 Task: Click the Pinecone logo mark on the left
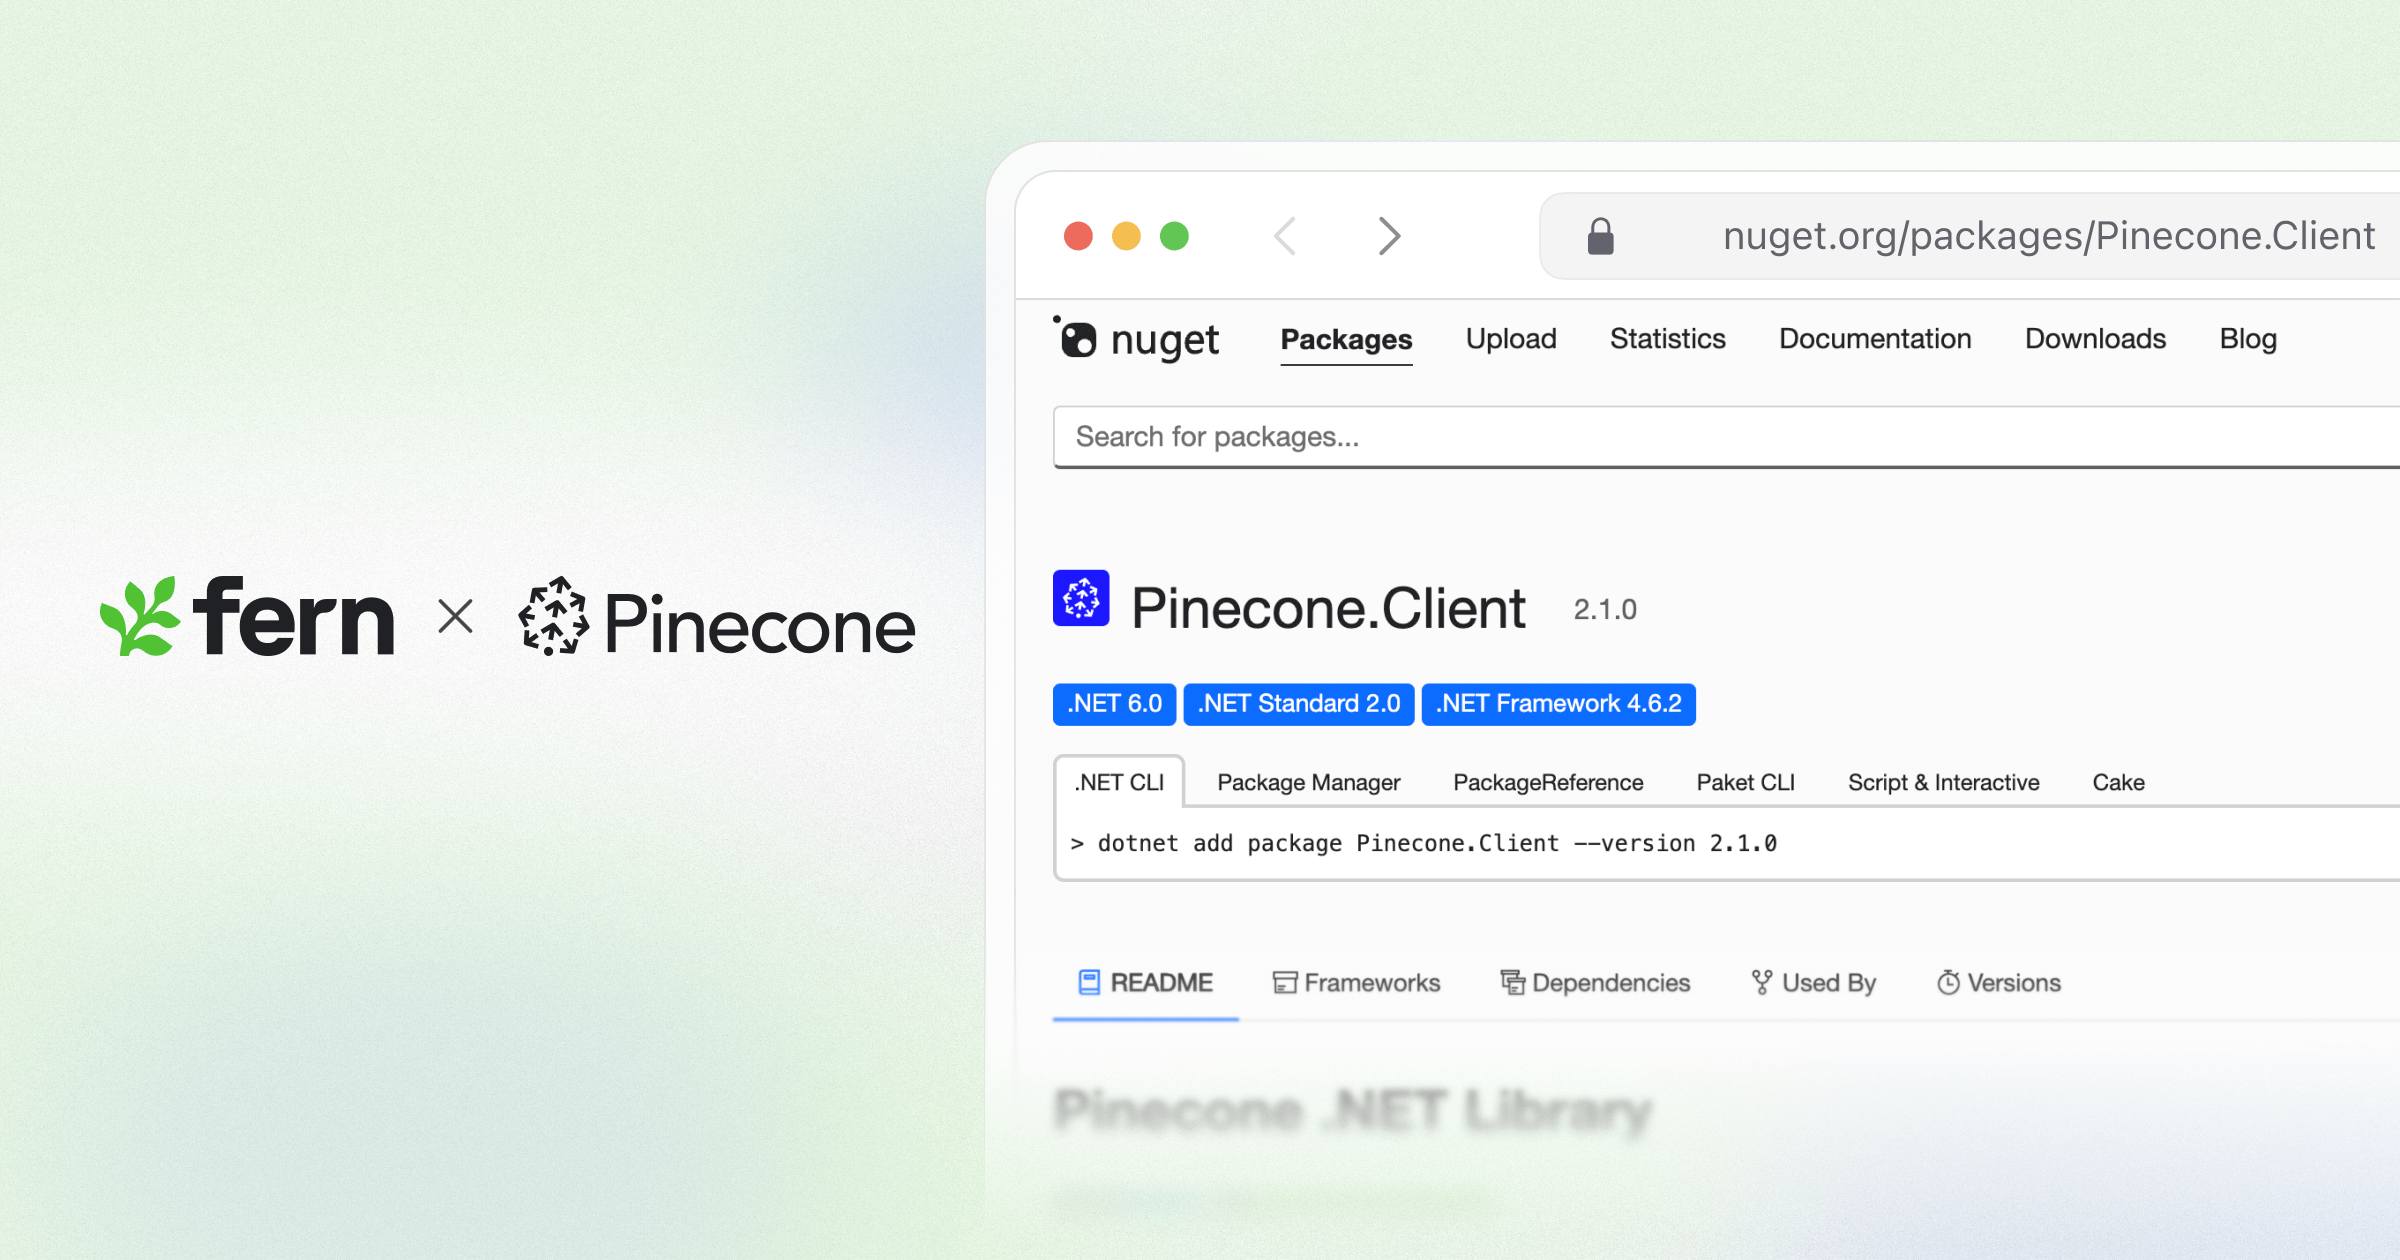point(553,616)
